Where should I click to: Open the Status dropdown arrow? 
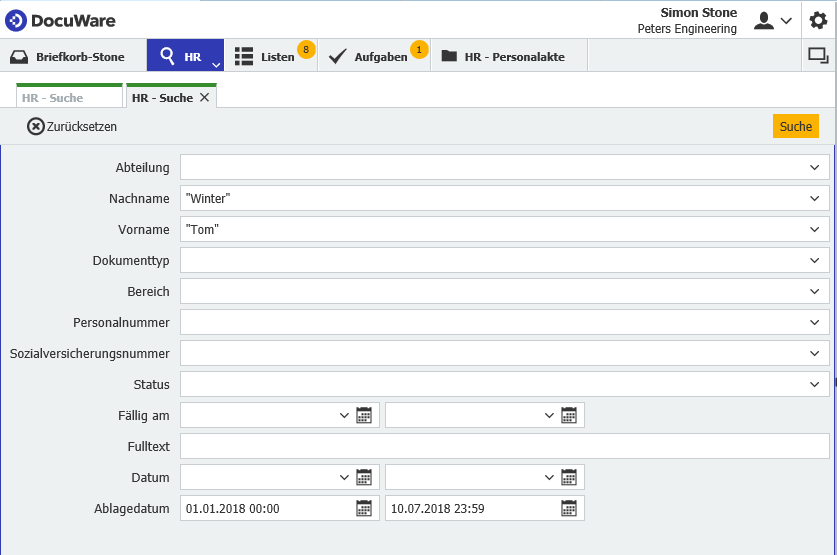[814, 384]
